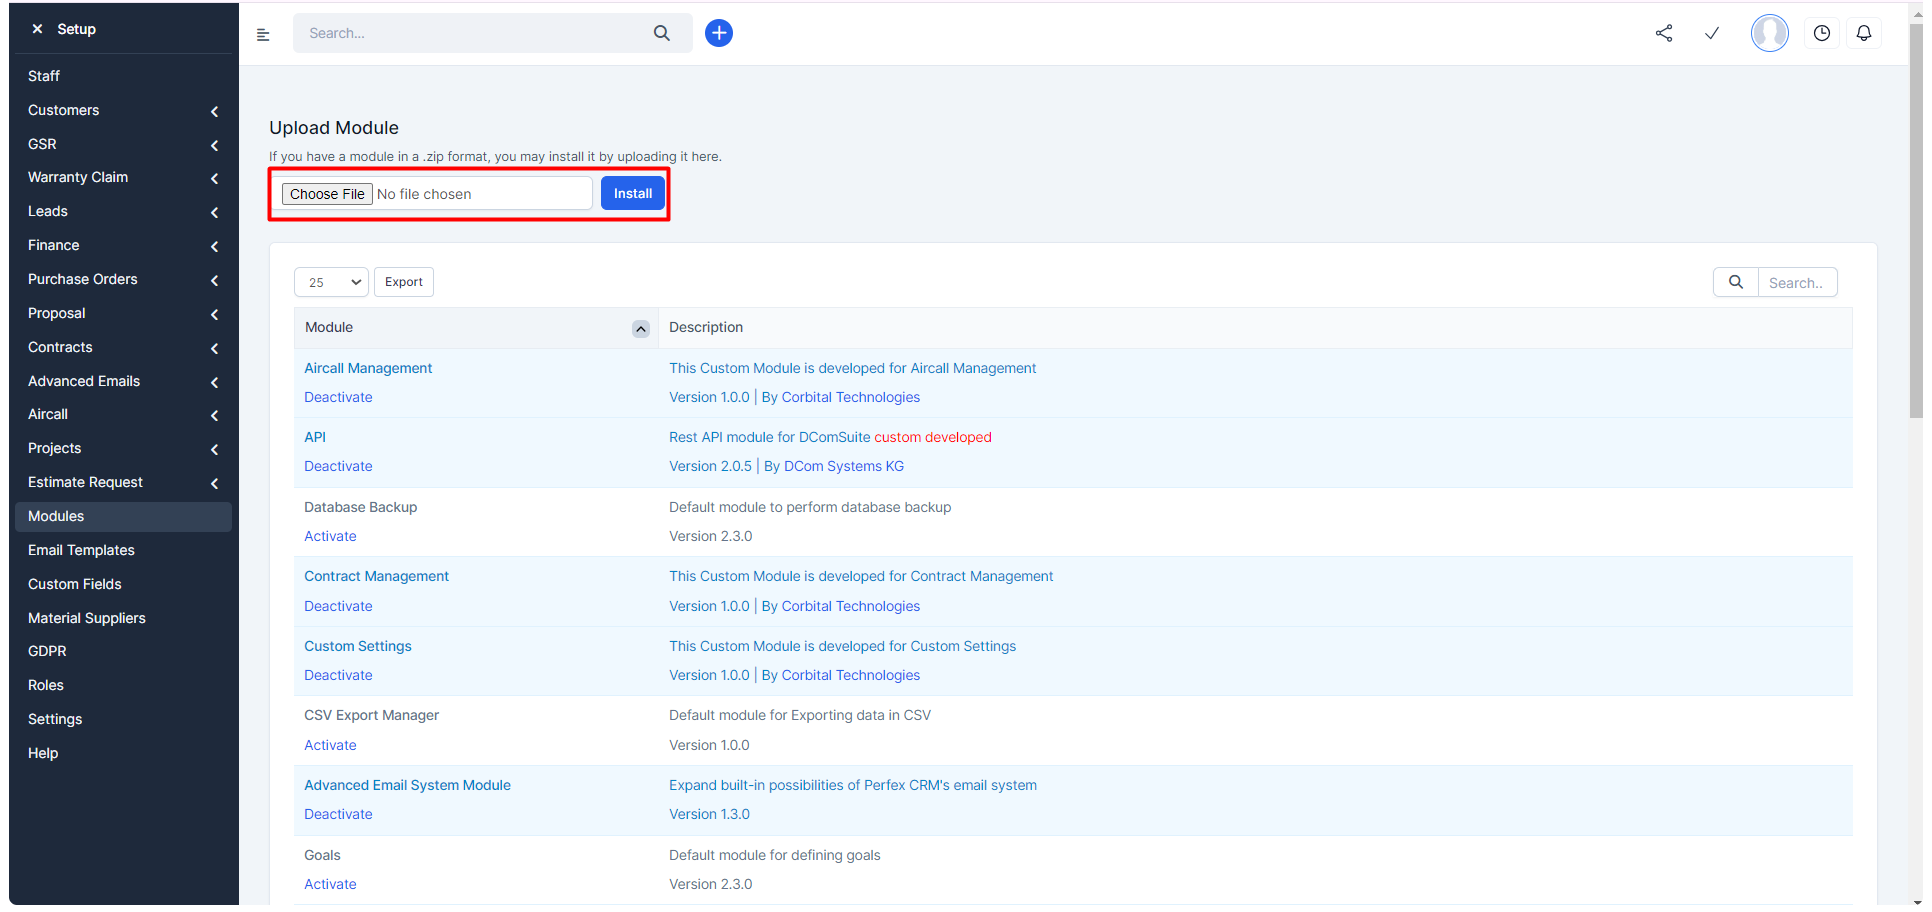This screenshot has height=912, width=1932.
Task: Click the magnifier icon in top search
Action: coord(662,33)
